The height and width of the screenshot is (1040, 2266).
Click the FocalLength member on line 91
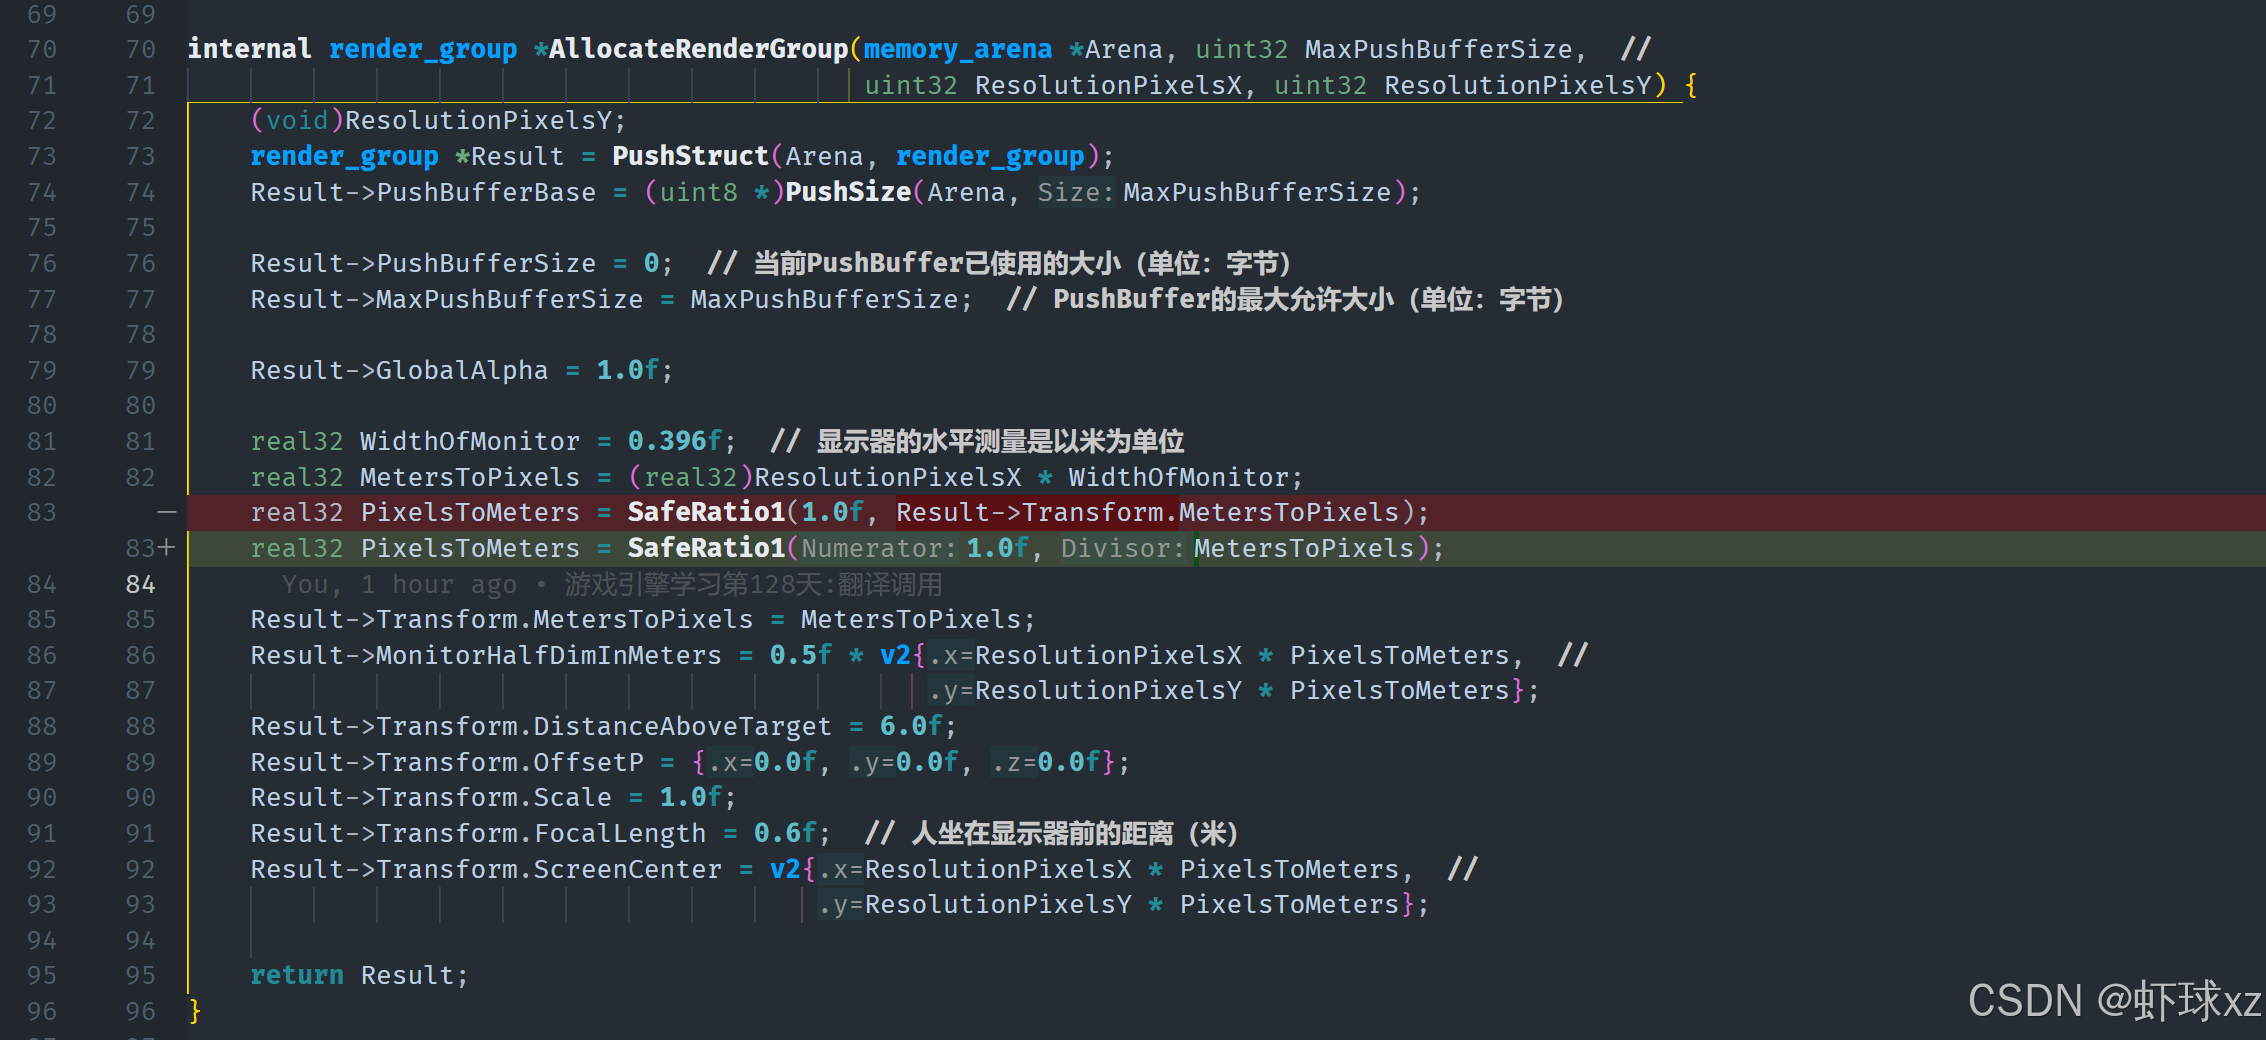coord(619,833)
